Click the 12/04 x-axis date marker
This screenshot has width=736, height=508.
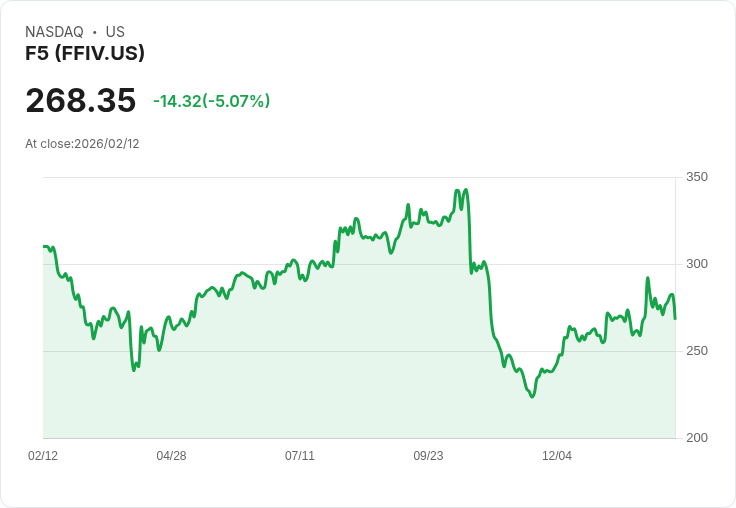click(x=557, y=455)
